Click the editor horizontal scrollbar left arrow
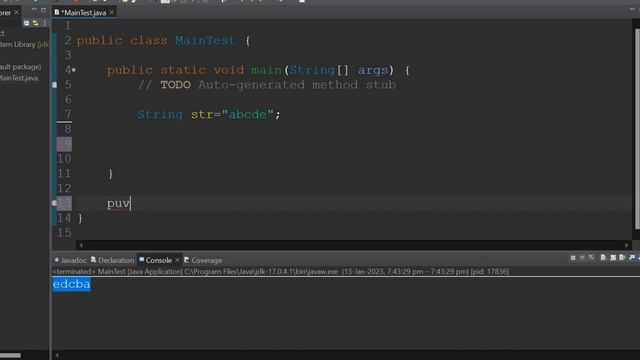 click(x=81, y=245)
